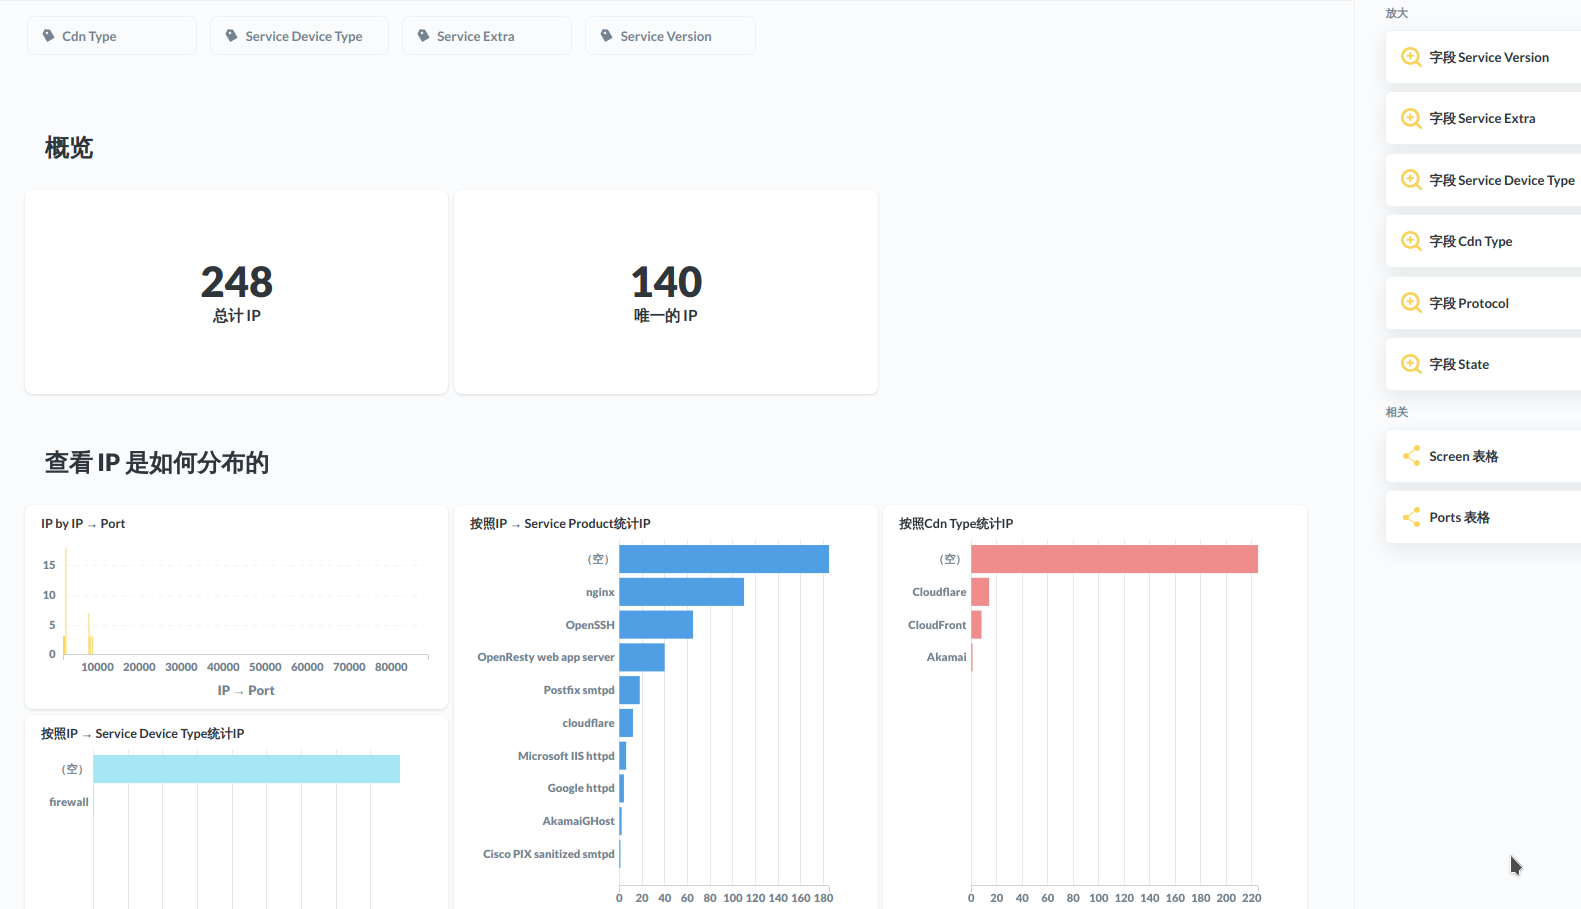This screenshot has height=909, width=1581.
Task: Select the OpenSSH bar in chart
Action: click(656, 625)
